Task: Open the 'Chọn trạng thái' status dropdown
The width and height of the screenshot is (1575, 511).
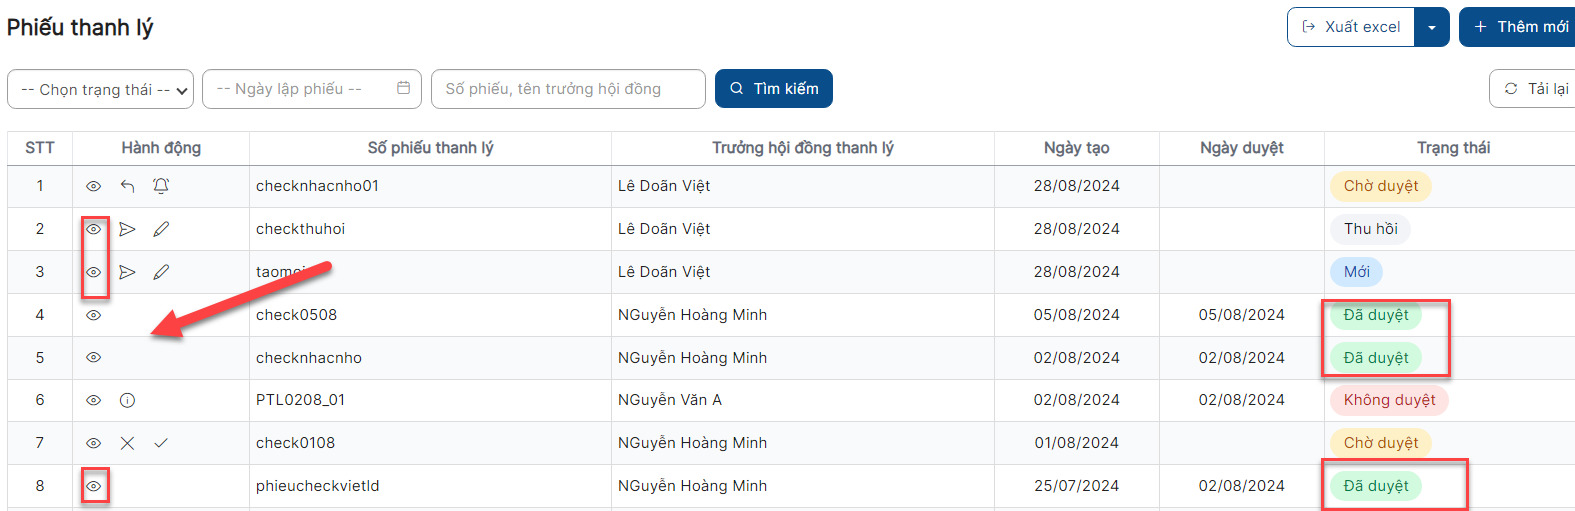Action: click(x=100, y=89)
